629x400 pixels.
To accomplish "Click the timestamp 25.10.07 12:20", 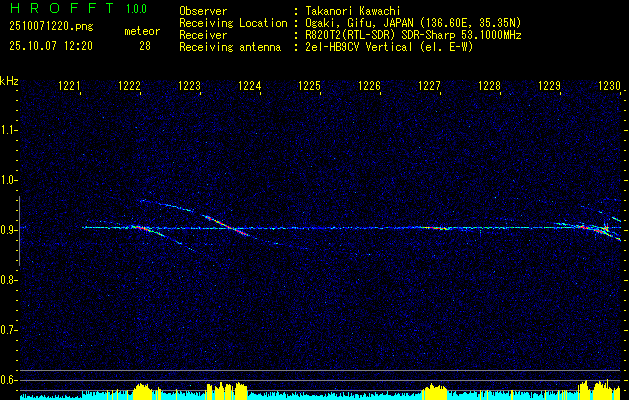I will pyautogui.click(x=51, y=46).
